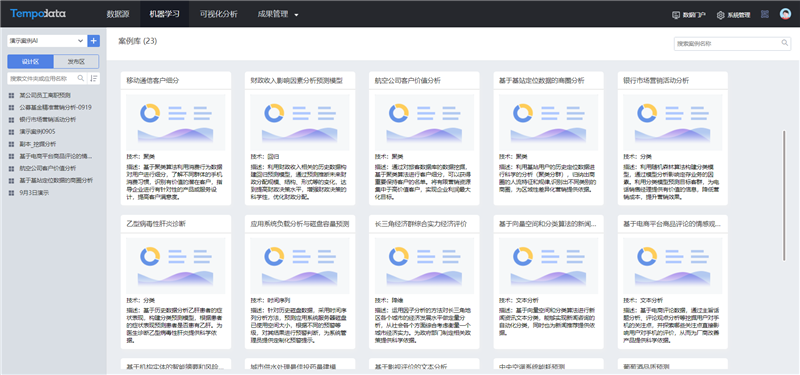The height and width of the screenshot is (375, 800).
Task: Click the Tempodata logo
Action: [38, 14]
